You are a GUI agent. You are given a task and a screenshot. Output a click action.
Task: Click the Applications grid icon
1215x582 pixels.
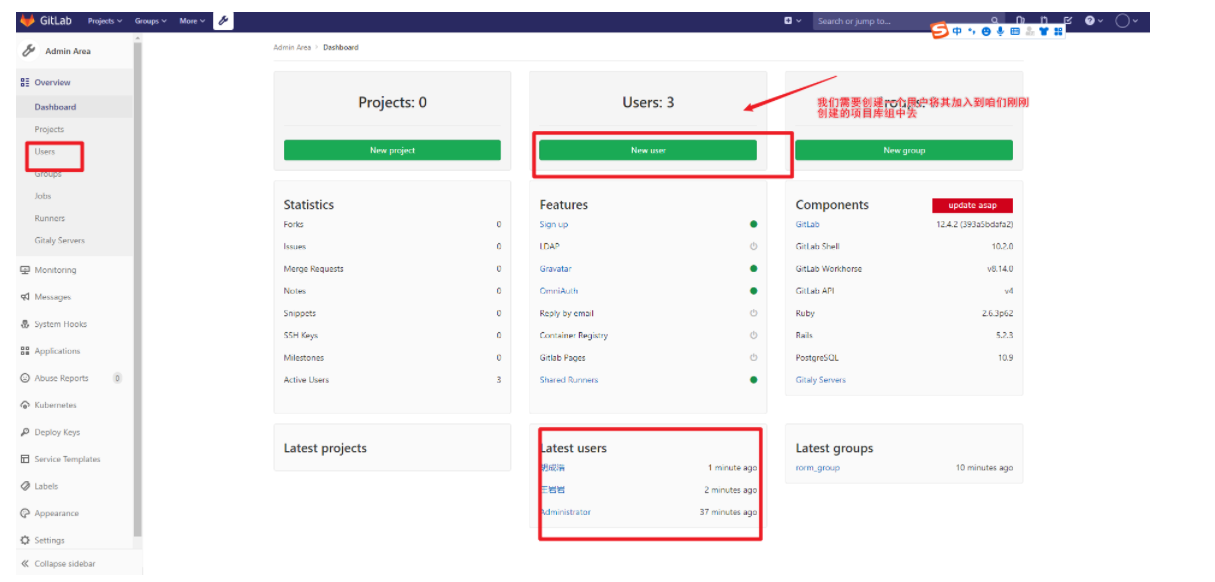click(x=25, y=351)
